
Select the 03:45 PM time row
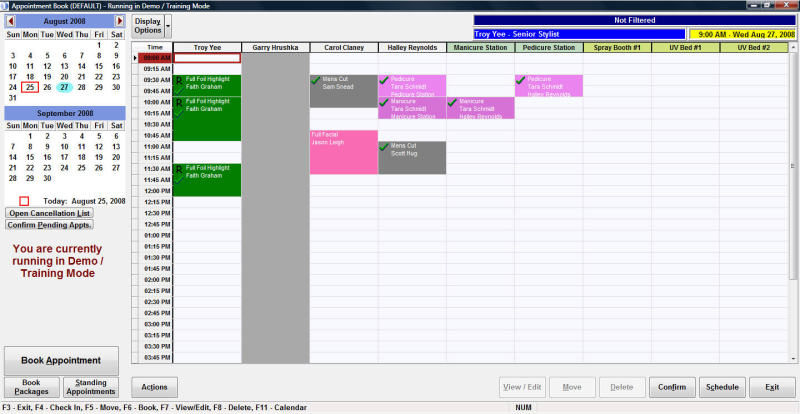pyautogui.click(x=156, y=357)
